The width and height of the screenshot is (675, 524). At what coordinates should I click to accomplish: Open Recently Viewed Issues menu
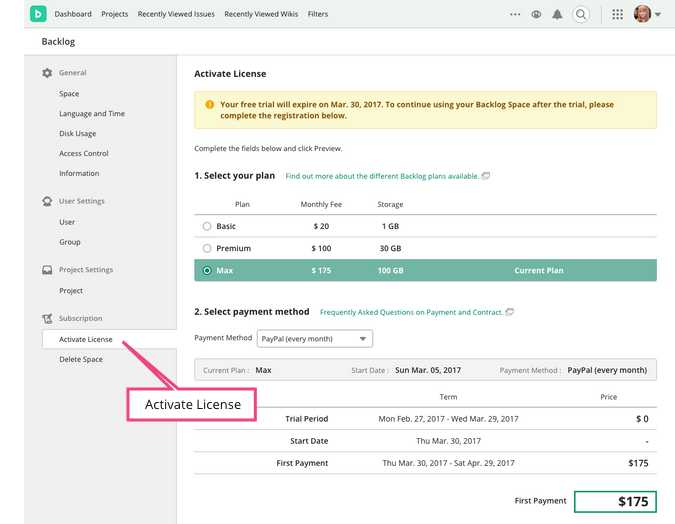(176, 14)
